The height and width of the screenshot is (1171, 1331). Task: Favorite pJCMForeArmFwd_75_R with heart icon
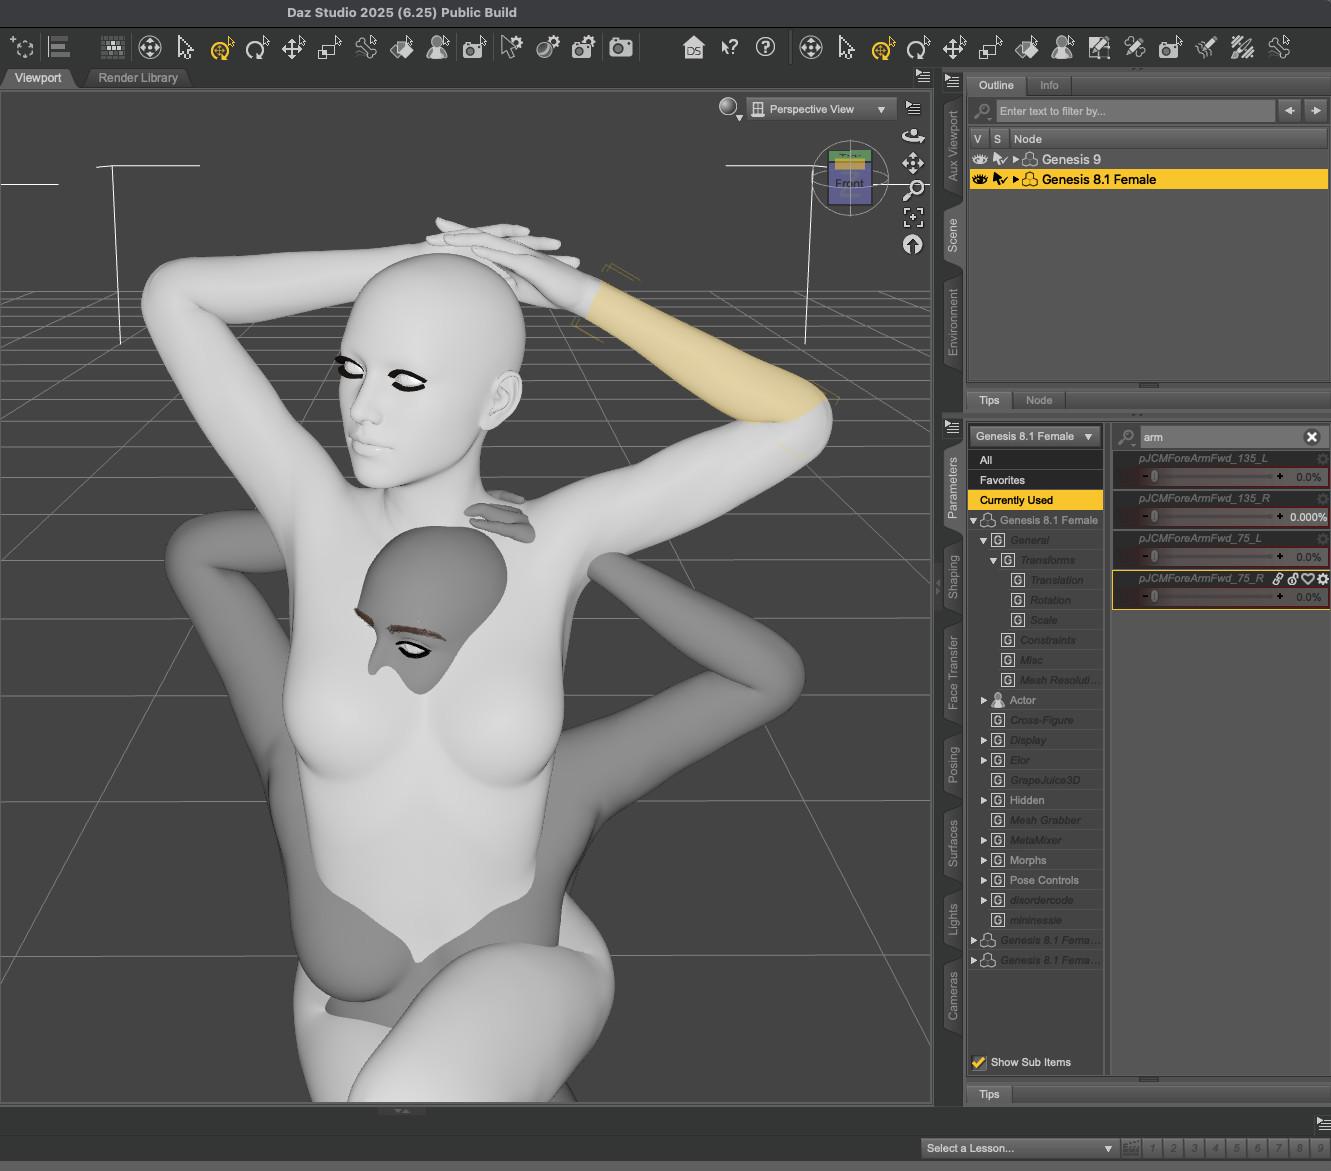(x=1307, y=579)
